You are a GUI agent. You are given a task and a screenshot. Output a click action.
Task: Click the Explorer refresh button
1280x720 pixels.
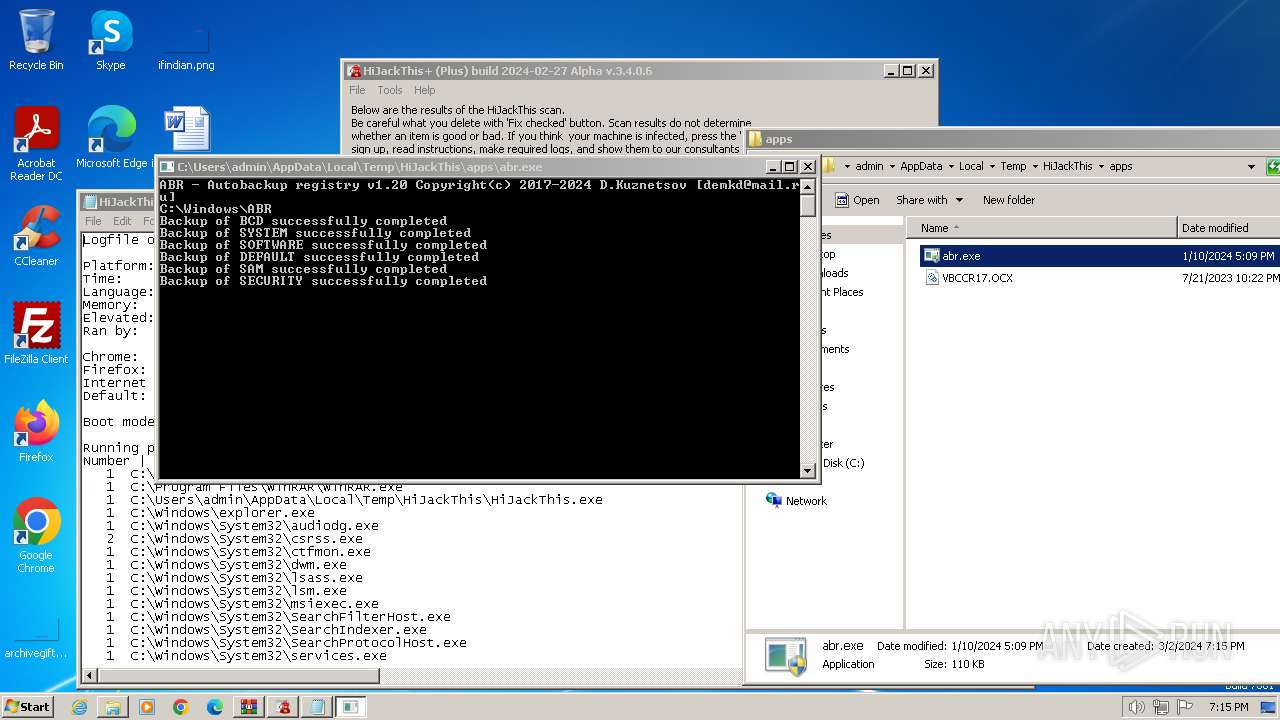coord(1273,167)
